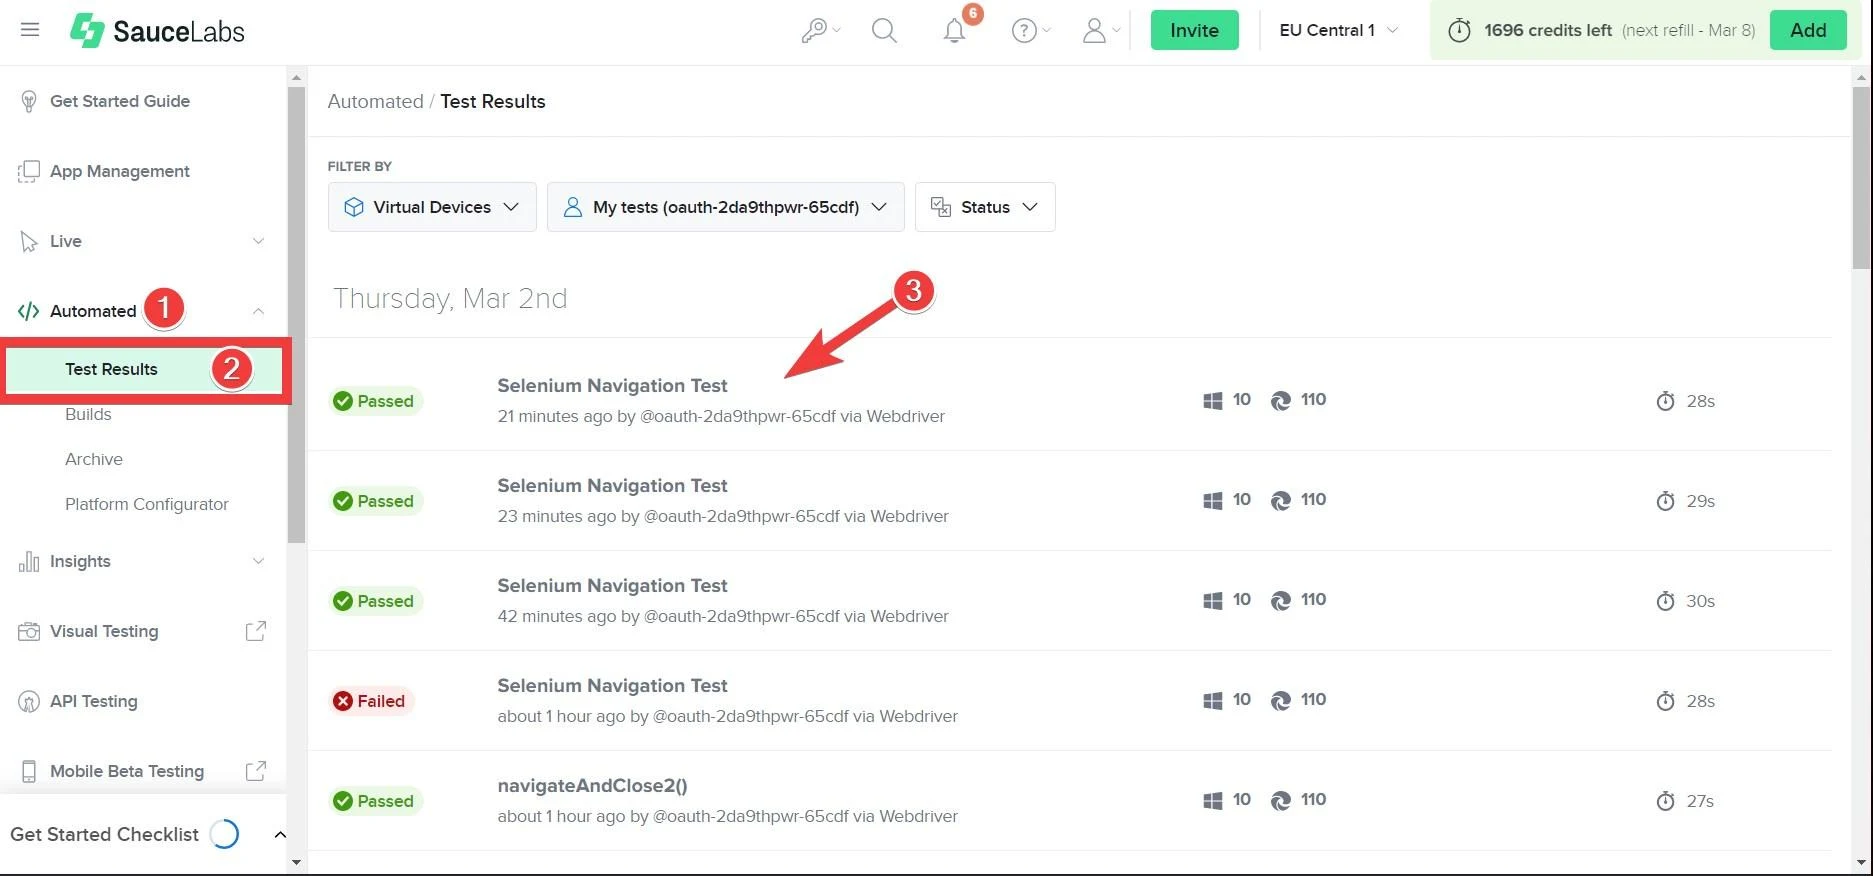The image size is (1873, 876).
Task: Click the Test Results breadcrumb text
Action: (493, 101)
